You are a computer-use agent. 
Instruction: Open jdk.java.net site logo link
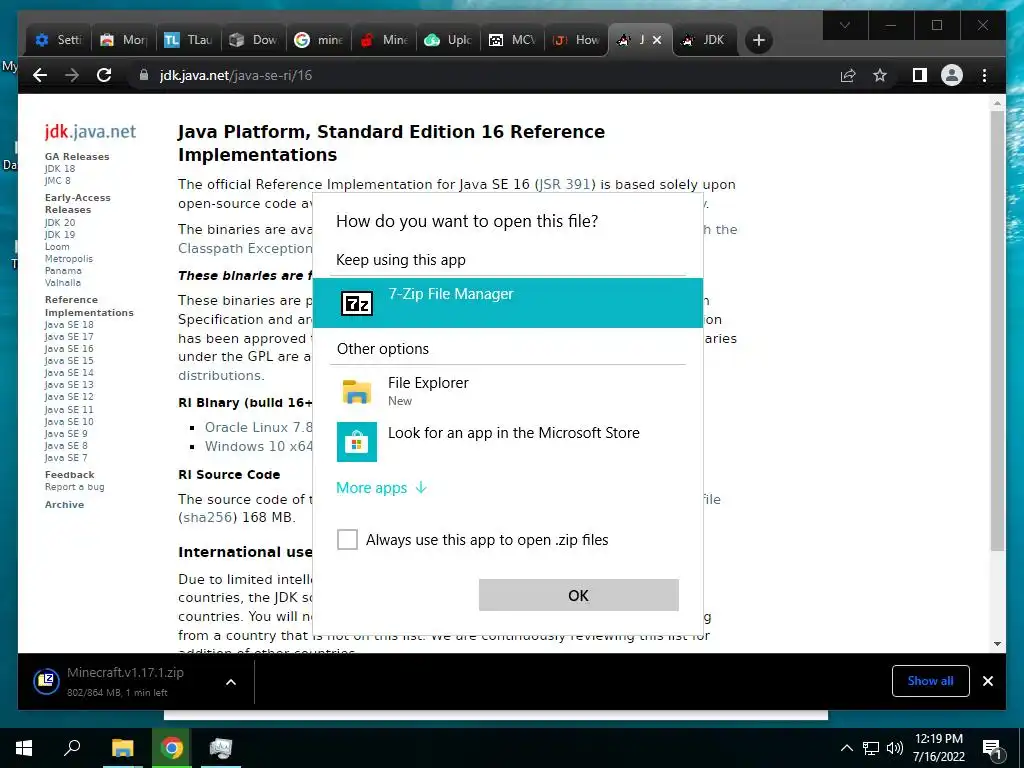[90, 131]
